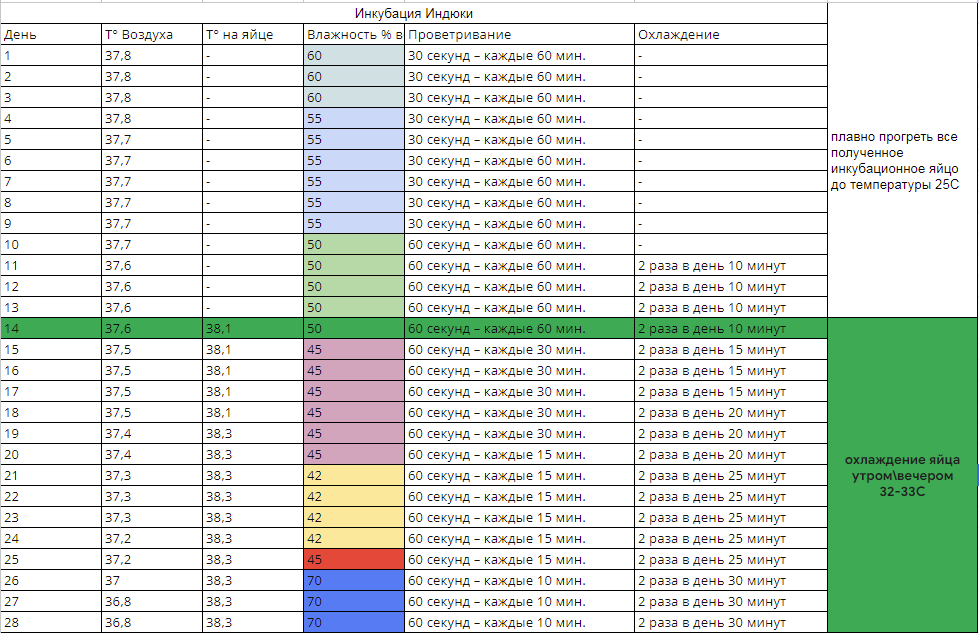Select egg temperature '38,3' in day 25 row

click(253, 559)
